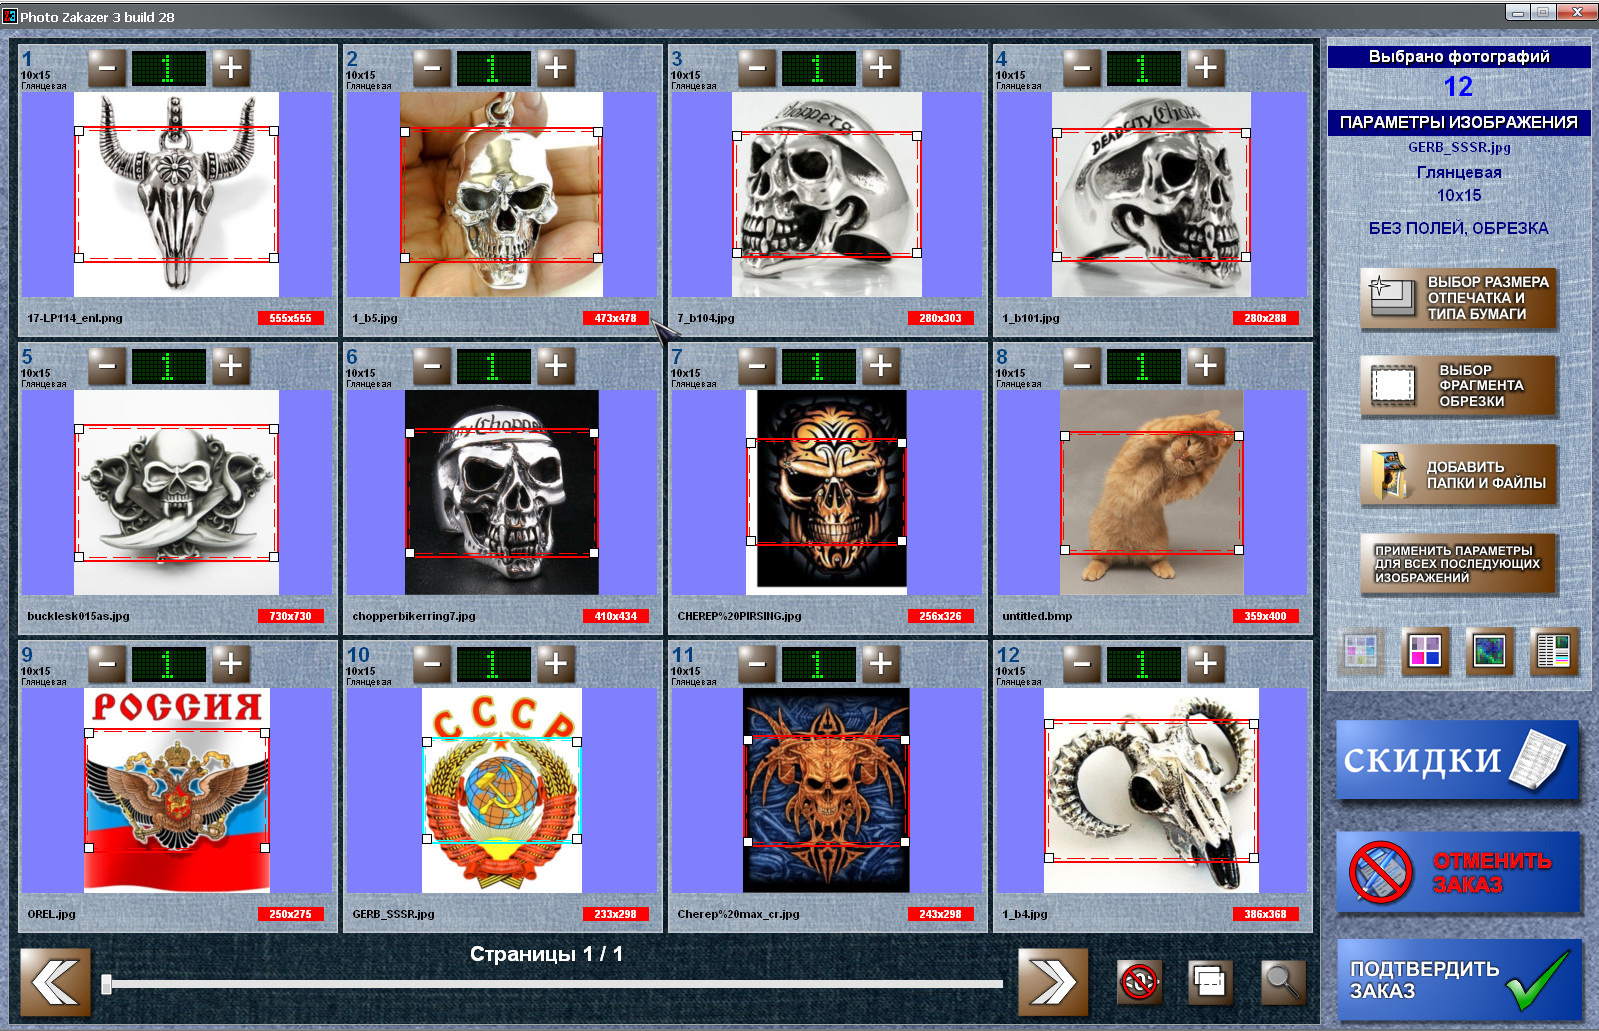Increase copies of Cherep%20max_cr.jpg
This screenshot has height=1031, width=1599.
[x=880, y=664]
